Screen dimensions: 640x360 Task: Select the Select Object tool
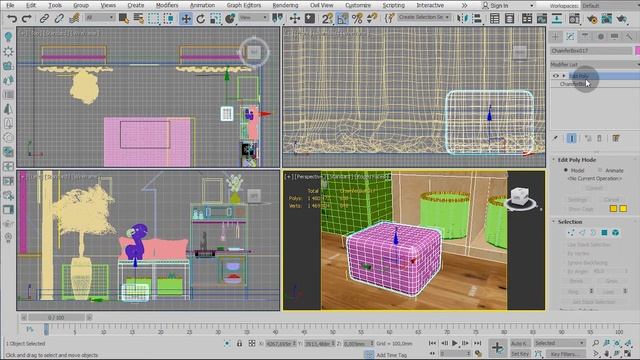click(x=123, y=18)
